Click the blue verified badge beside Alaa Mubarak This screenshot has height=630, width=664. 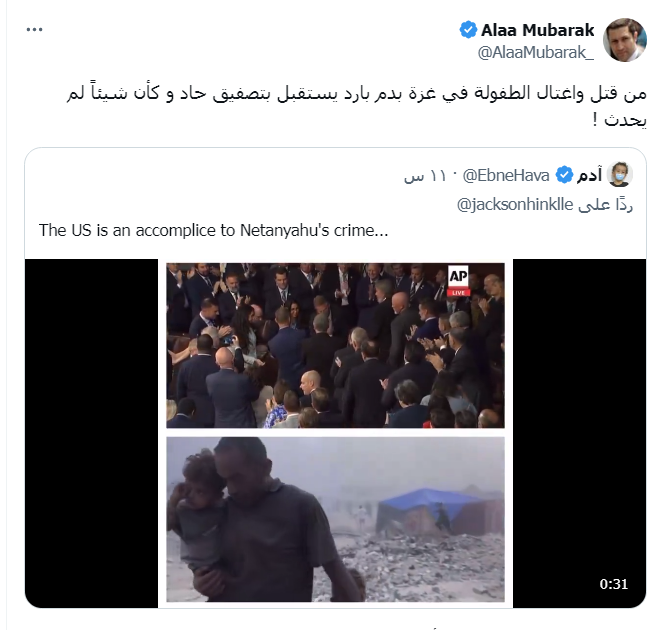(468, 30)
